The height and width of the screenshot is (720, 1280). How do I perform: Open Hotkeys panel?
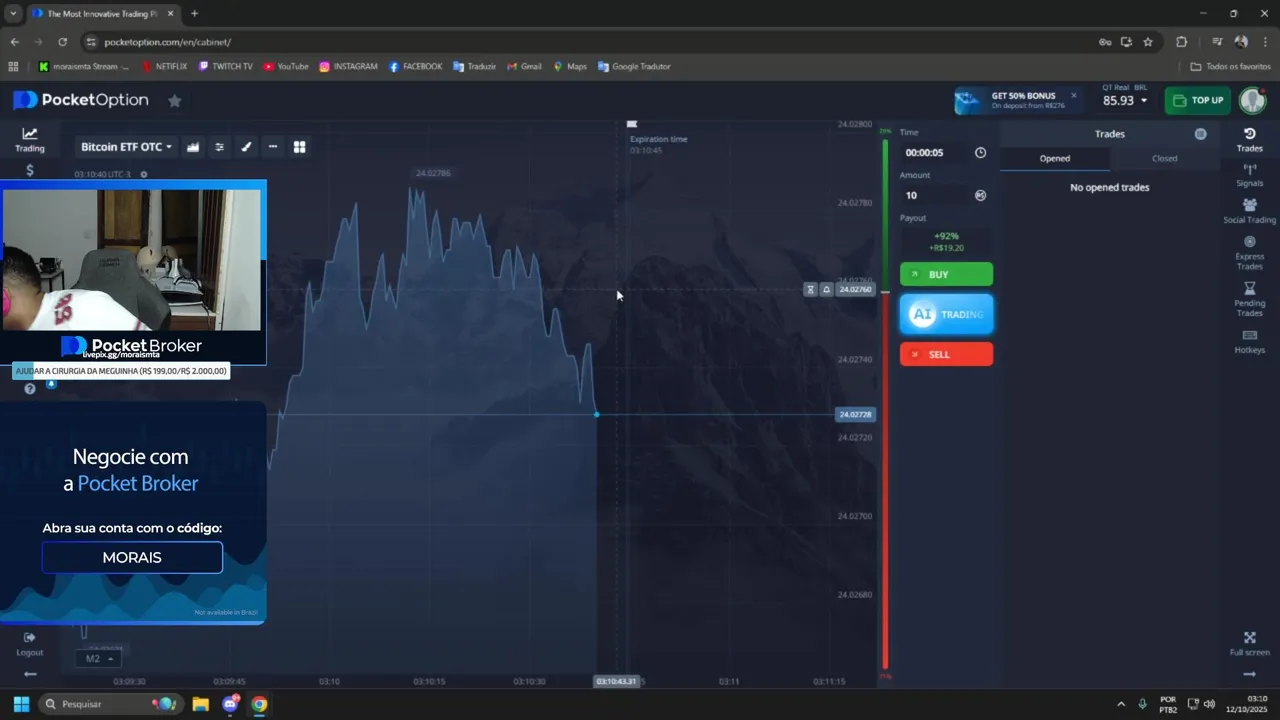click(x=1250, y=342)
